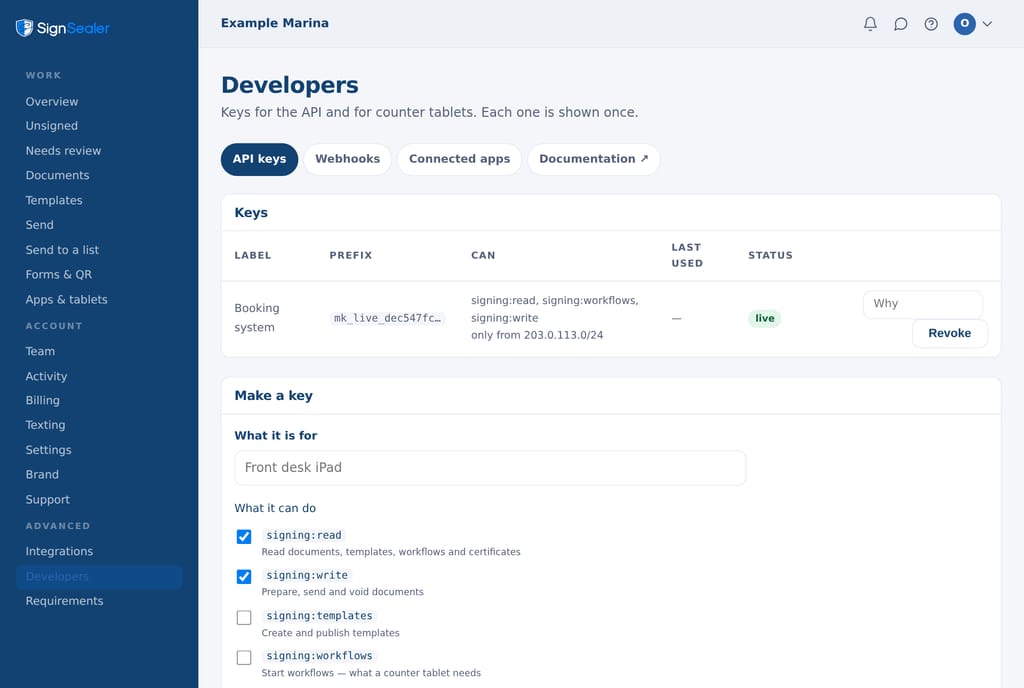
Task: Select Developers in the sidebar
Action: coord(99,577)
